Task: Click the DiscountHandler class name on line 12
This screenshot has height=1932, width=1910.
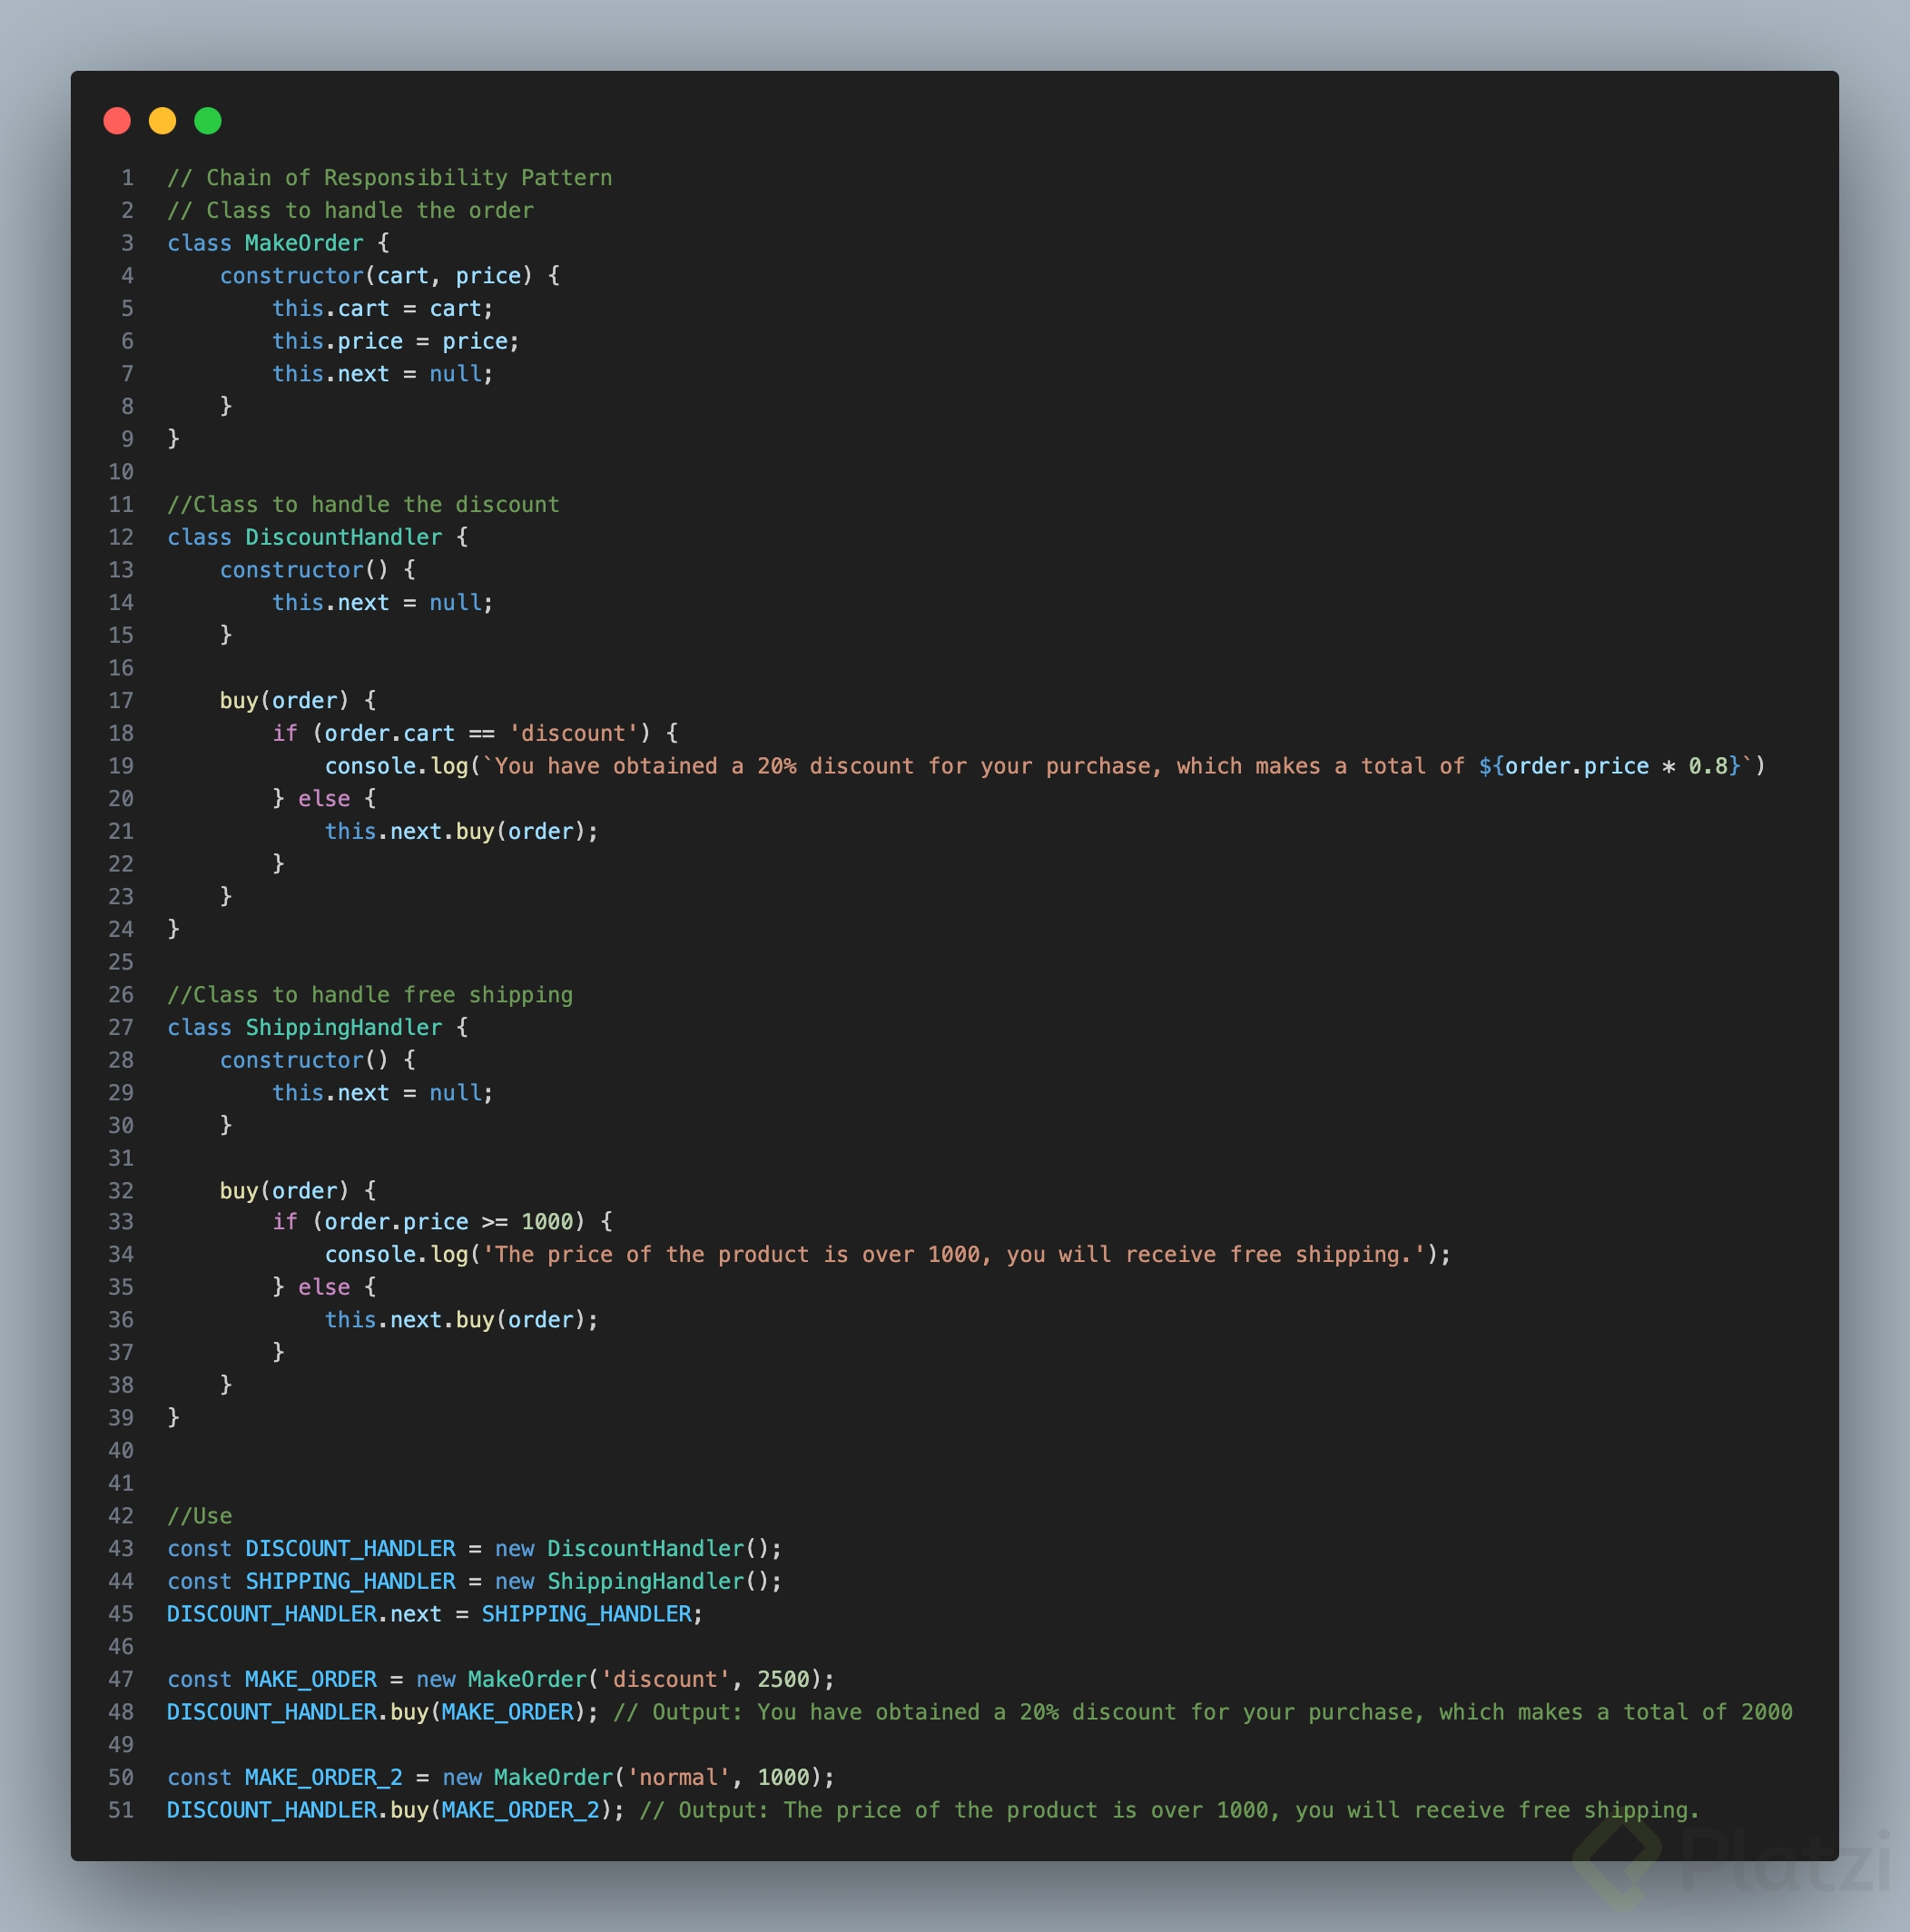Action: [343, 537]
